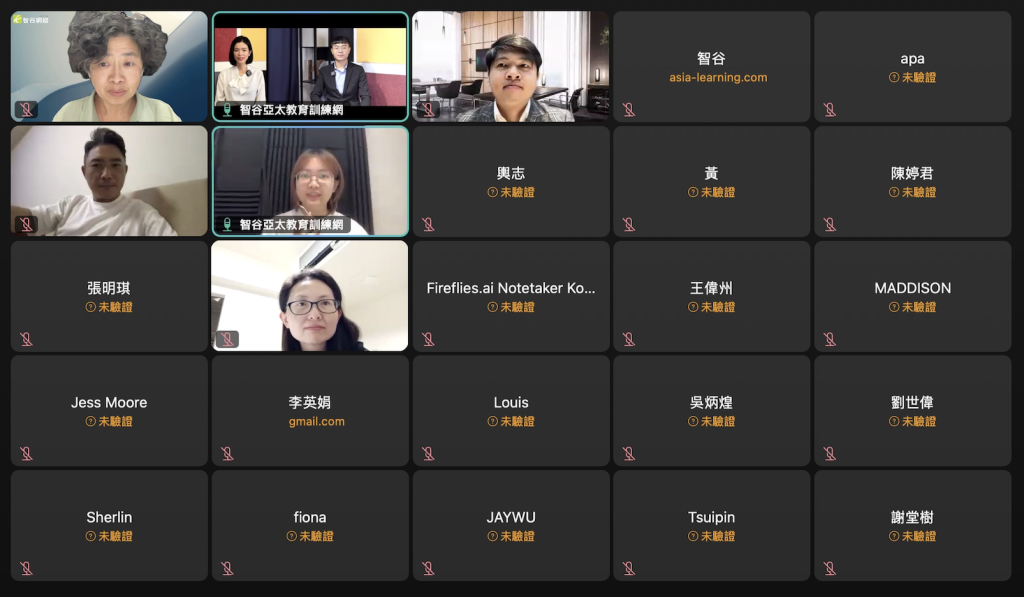The height and width of the screenshot is (597, 1024).
Task: Click muted mic icon on Jess Moore tile
Action: point(26,453)
